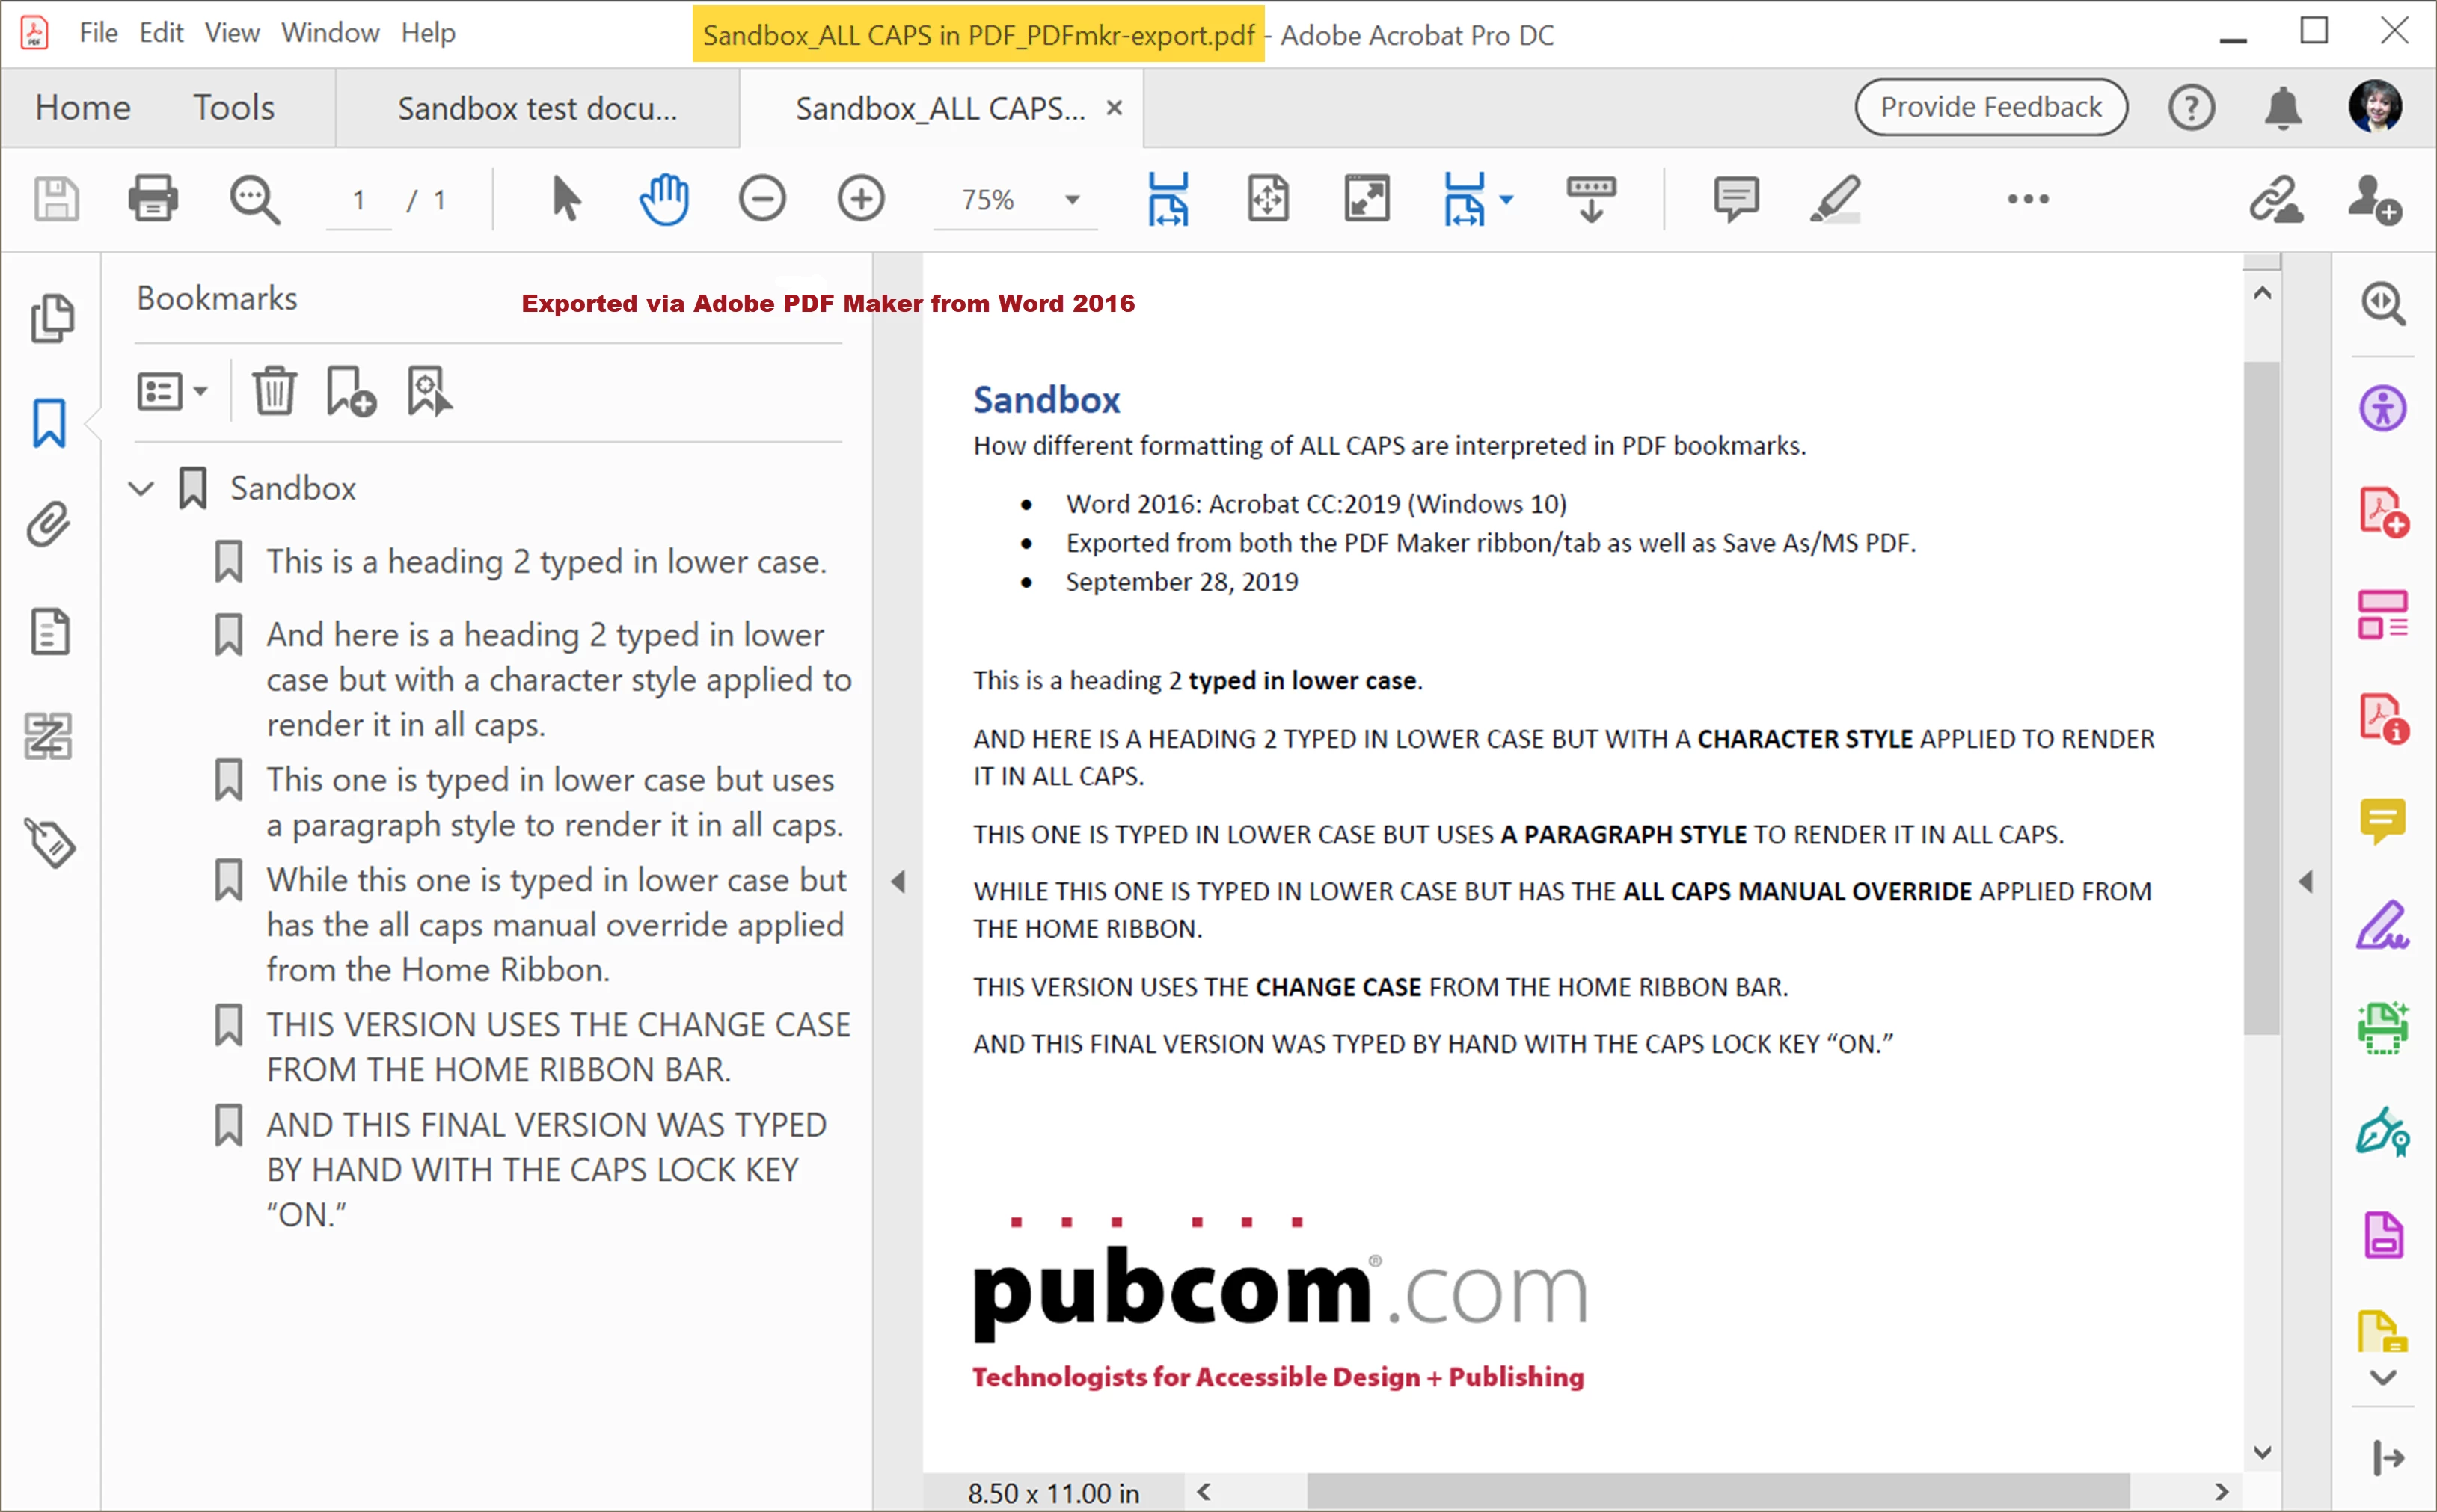The height and width of the screenshot is (1512, 2437).
Task: Delete selected bookmark with trash icon
Action: click(273, 391)
